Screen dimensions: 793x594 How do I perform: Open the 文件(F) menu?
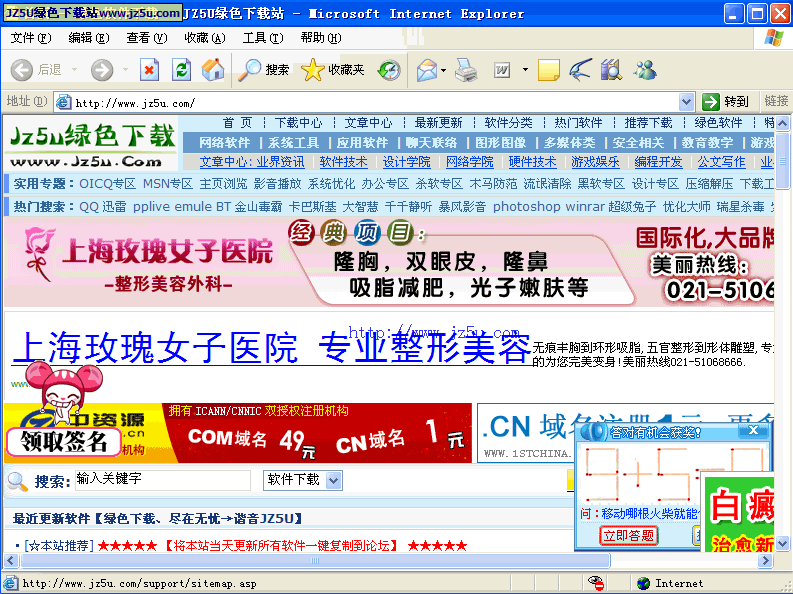[31, 38]
